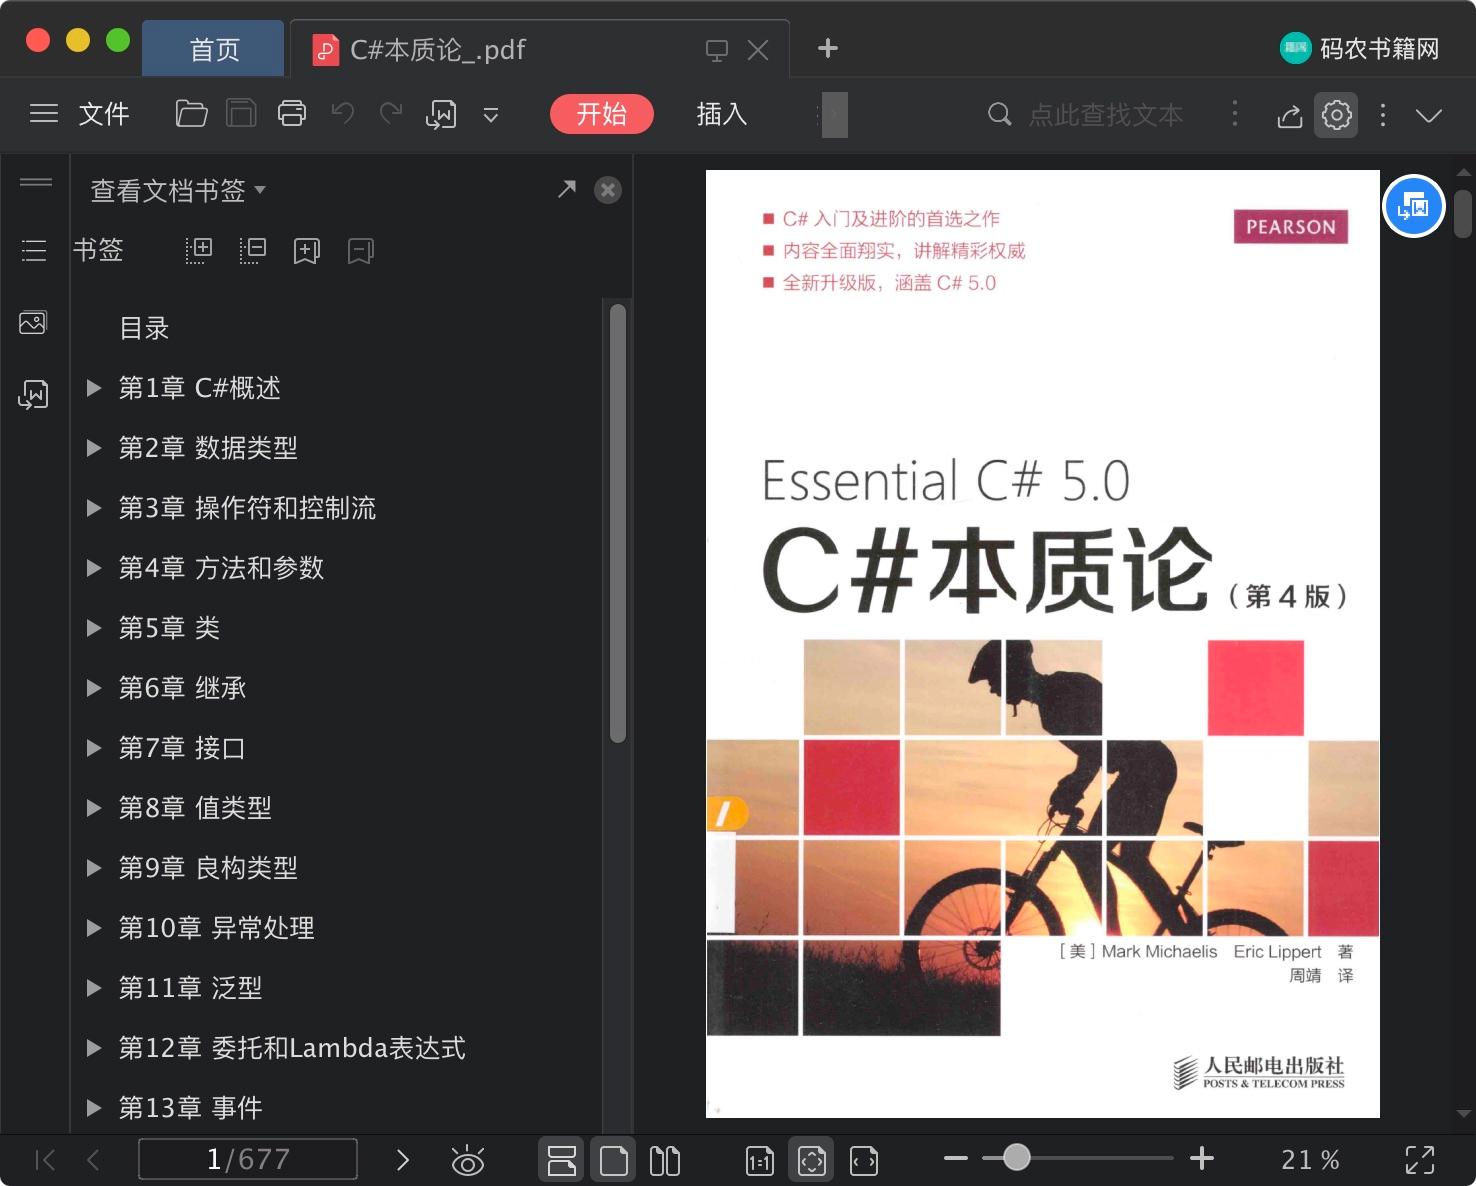Screen dimensions: 1476x1186
Task: Click the collapse all bookmarks icon
Action: coord(253,250)
